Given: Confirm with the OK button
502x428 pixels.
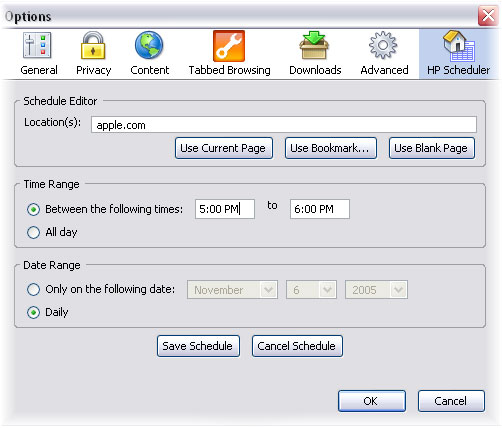Looking at the screenshot, I should pyautogui.click(x=372, y=401).
